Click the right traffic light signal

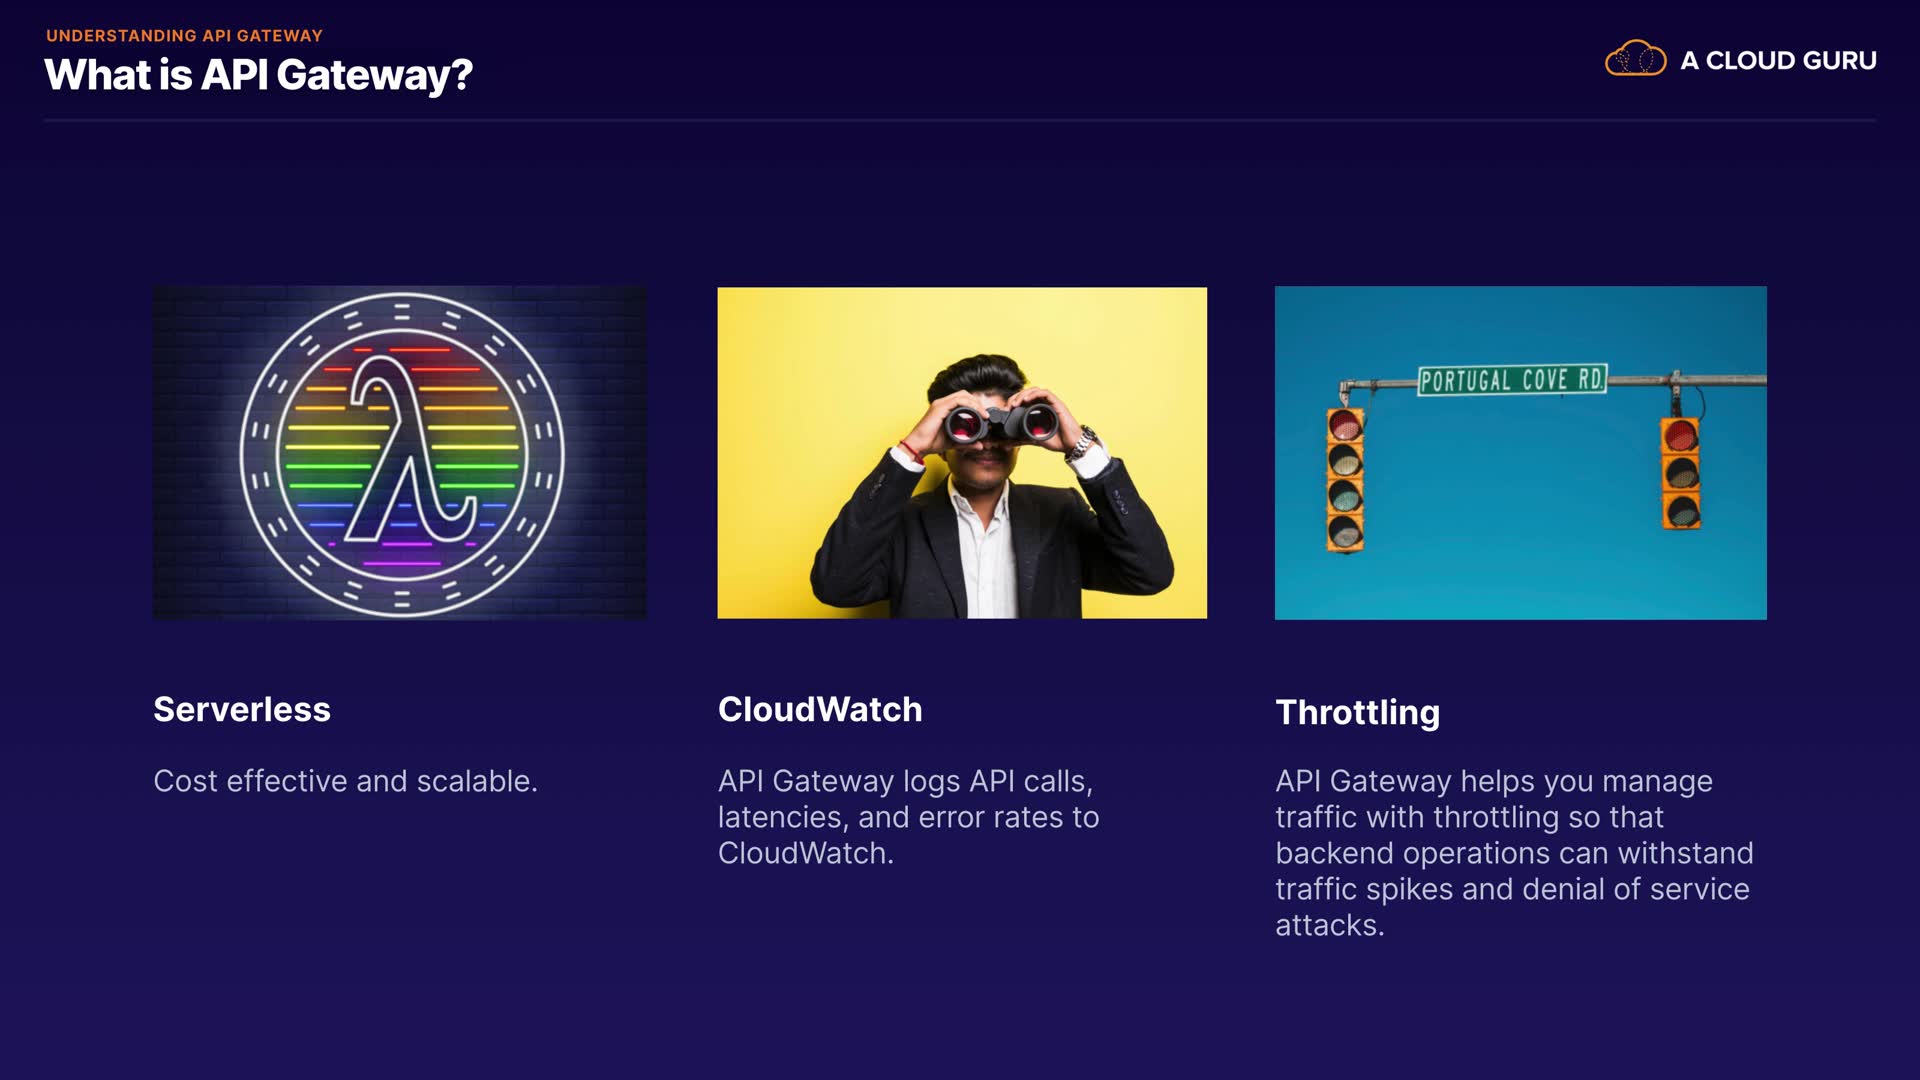click(x=1681, y=473)
